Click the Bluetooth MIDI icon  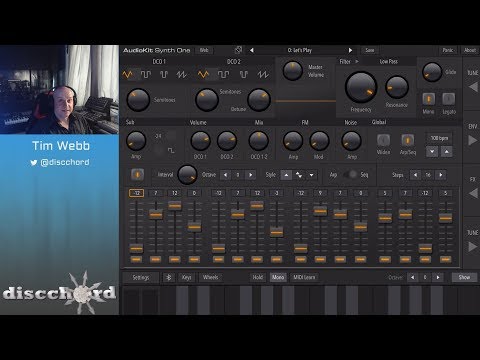pyautogui.click(x=169, y=277)
